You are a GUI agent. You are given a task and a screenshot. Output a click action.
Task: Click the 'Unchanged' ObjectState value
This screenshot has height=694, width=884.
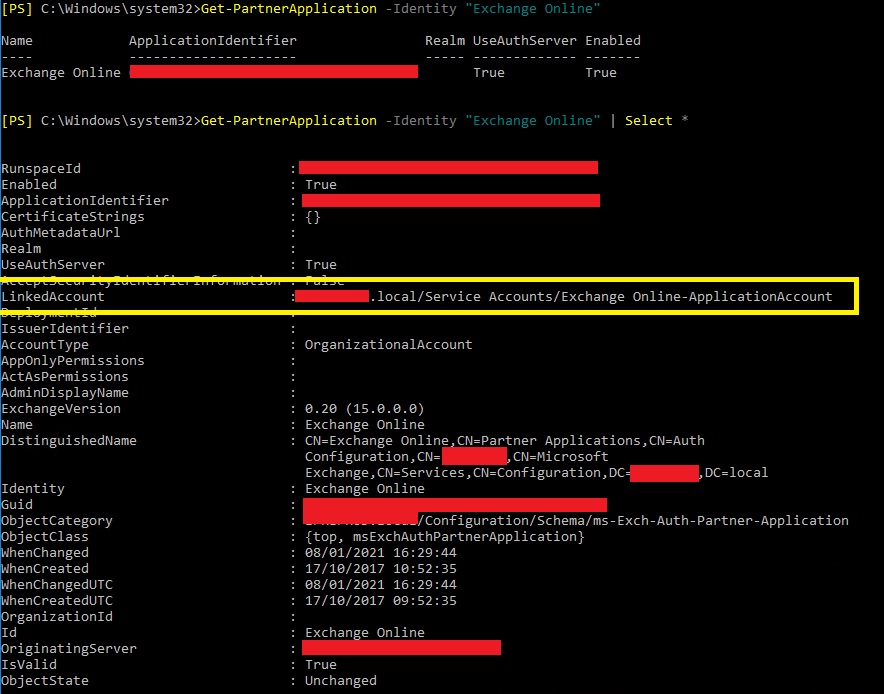pyautogui.click(x=341, y=680)
